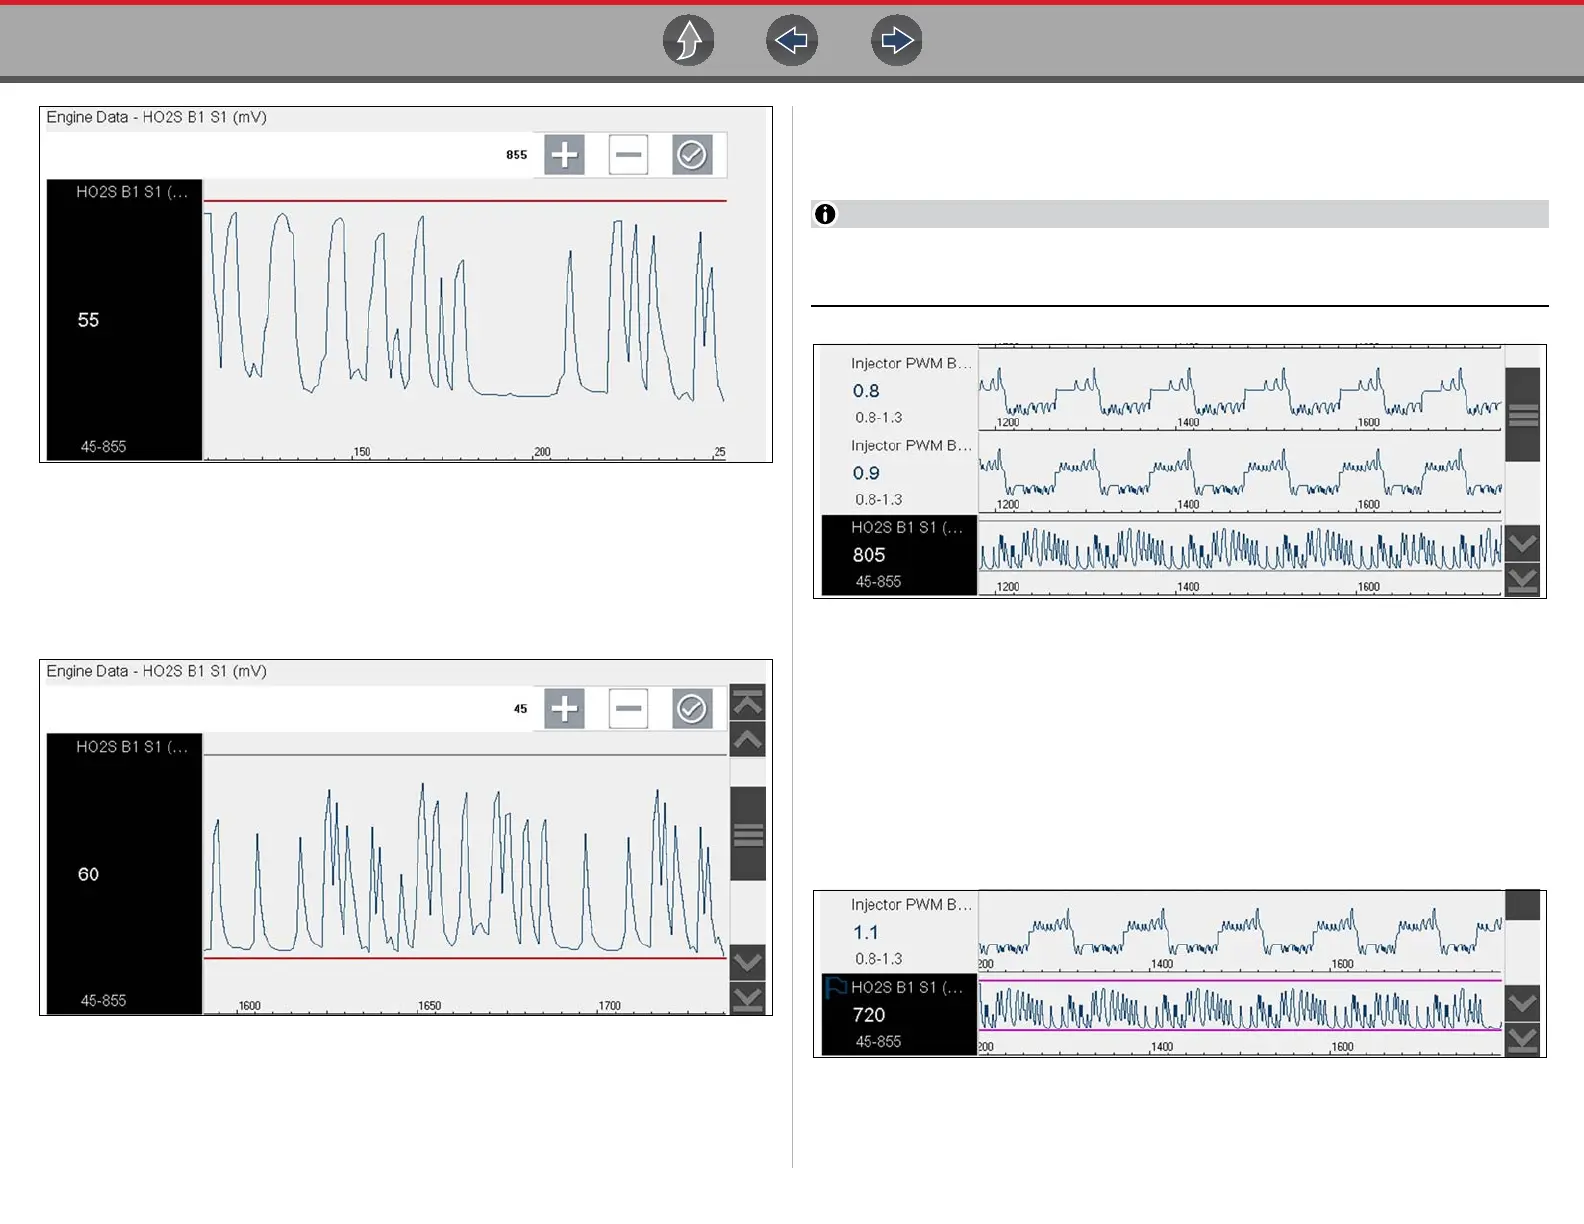Select HO2S B1 S1 panel showing 60
Viewport: 1584px width, 1224px height.
point(125,874)
